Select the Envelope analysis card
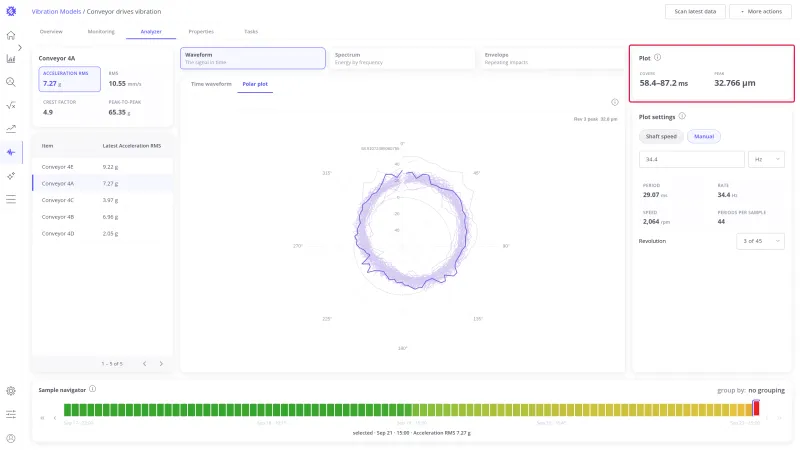The image size is (800, 450). (551, 58)
